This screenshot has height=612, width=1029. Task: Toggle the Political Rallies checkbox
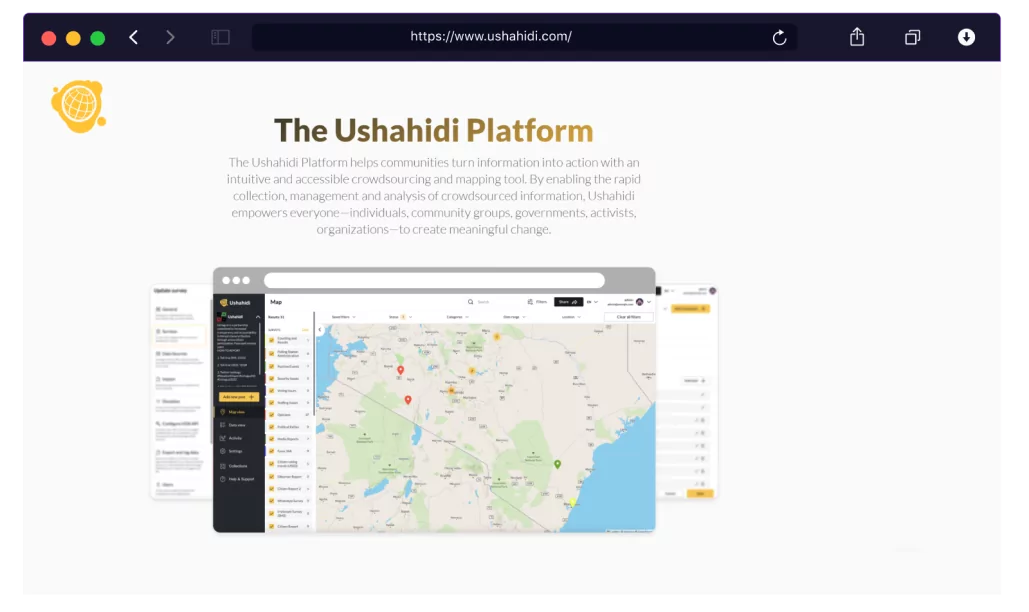coord(272,427)
